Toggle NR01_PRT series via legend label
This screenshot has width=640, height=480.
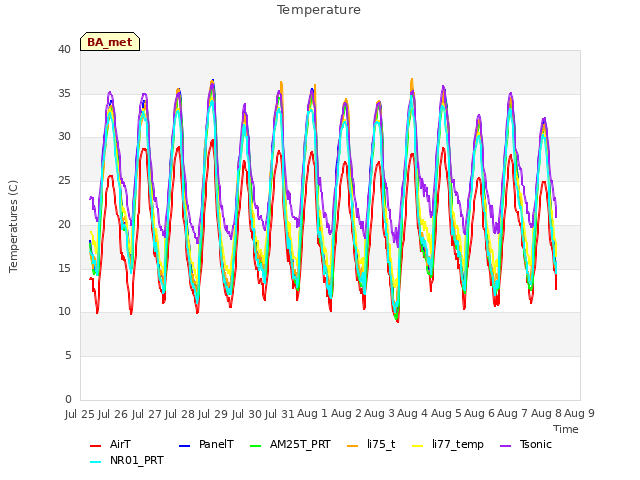[137, 460]
